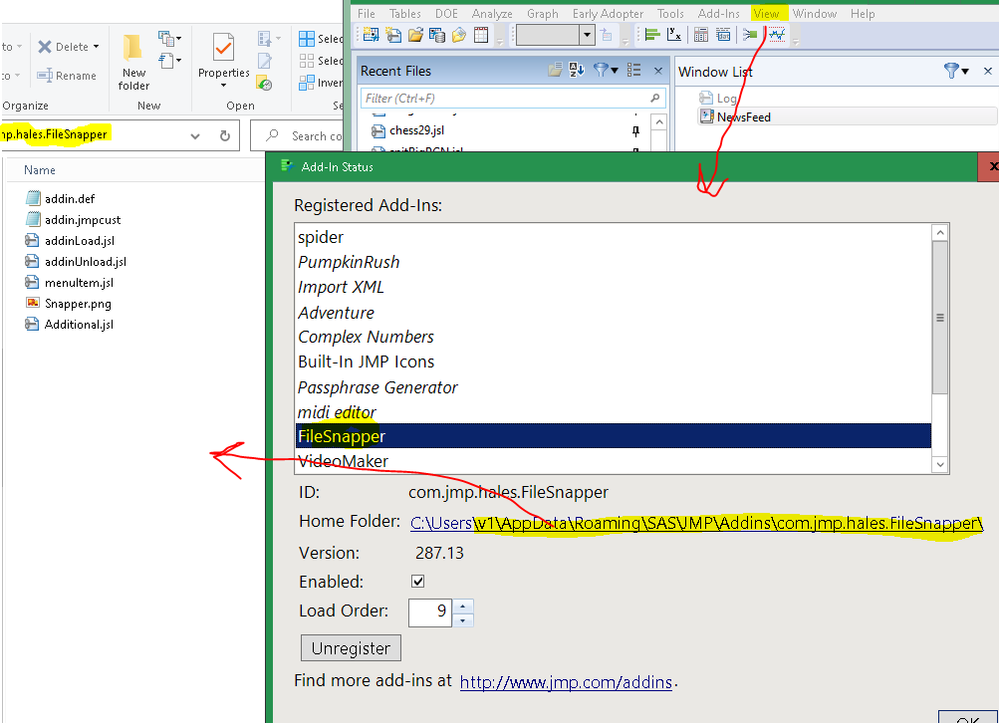The image size is (999, 723).
Task: Click the Unregister button
Action: [350, 648]
